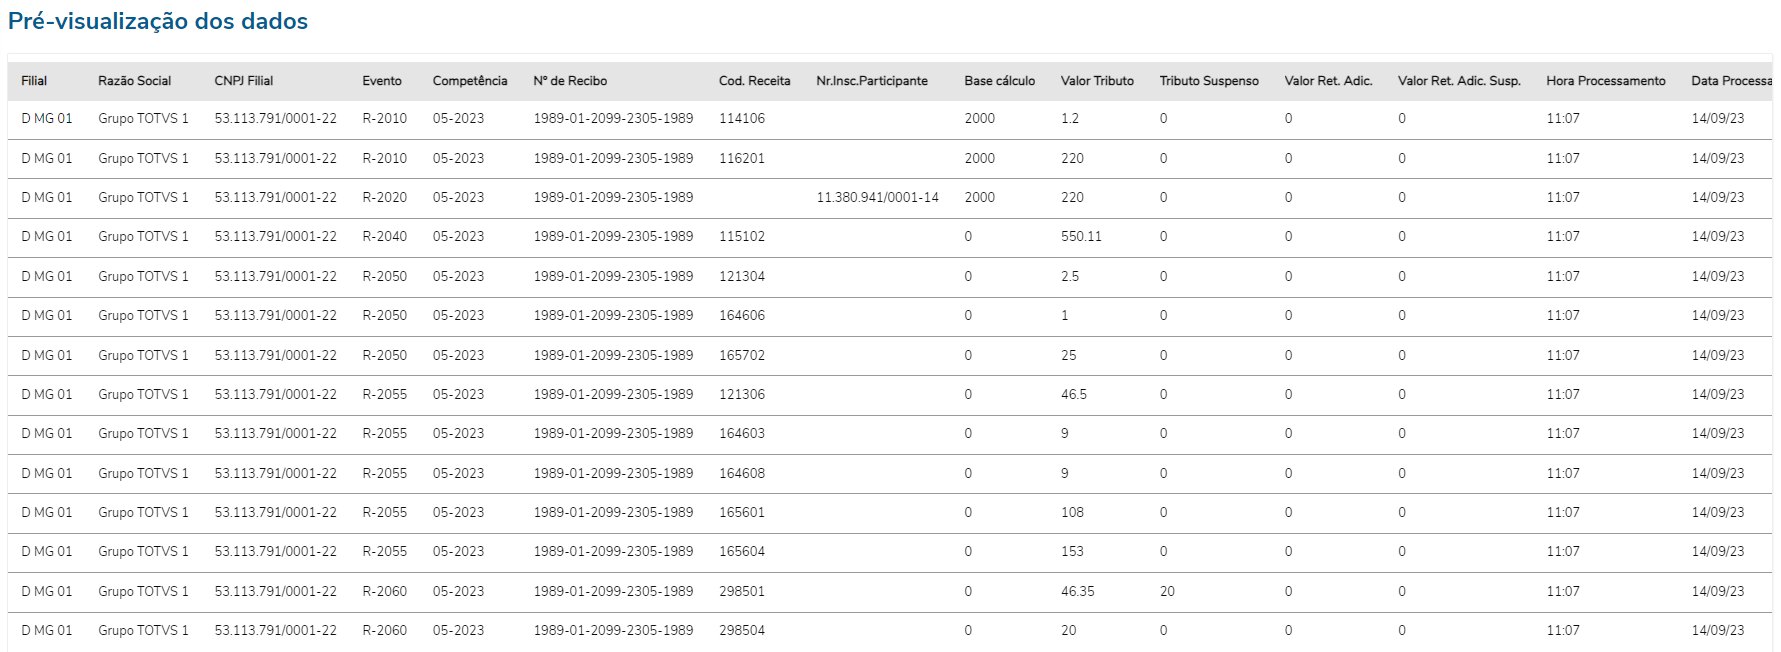
Task: Select revenue code 298501 cell
Action: [x=741, y=592]
